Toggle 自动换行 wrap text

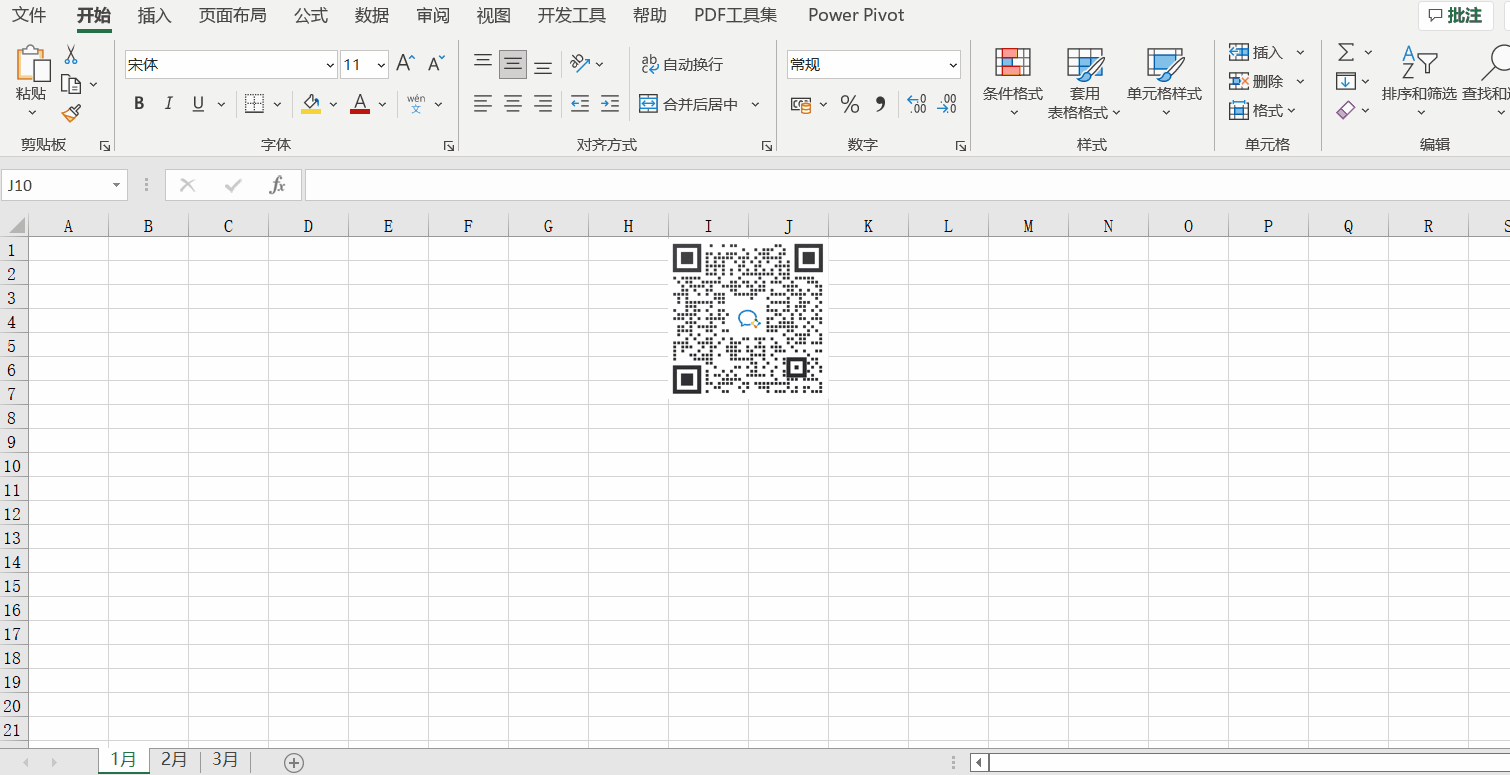point(682,64)
